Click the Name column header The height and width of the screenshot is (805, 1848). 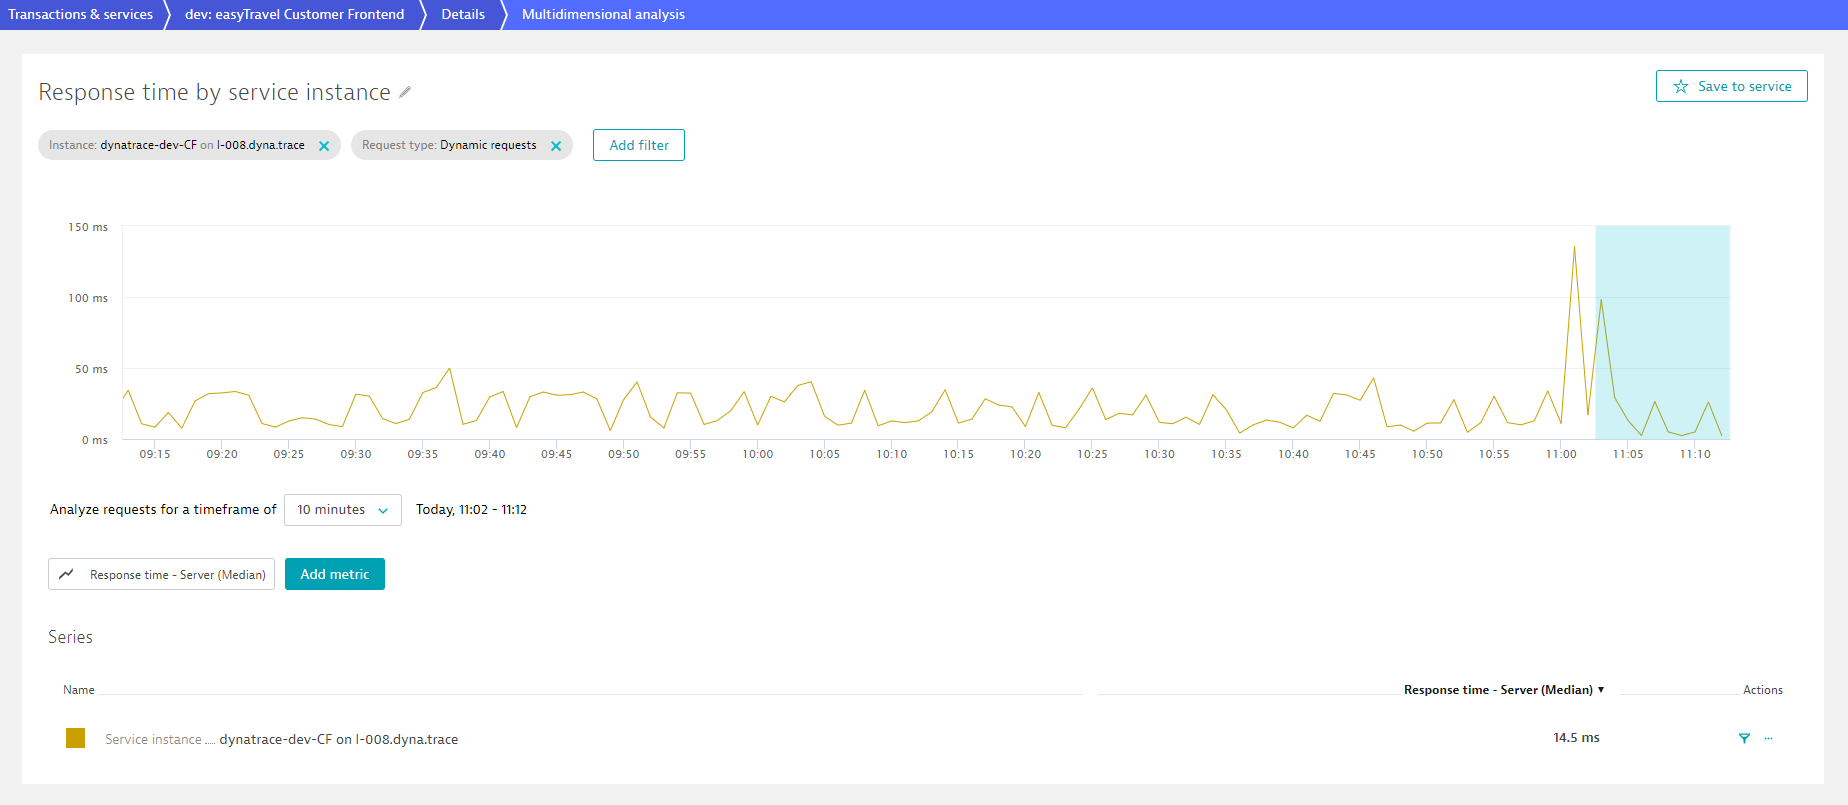79,690
